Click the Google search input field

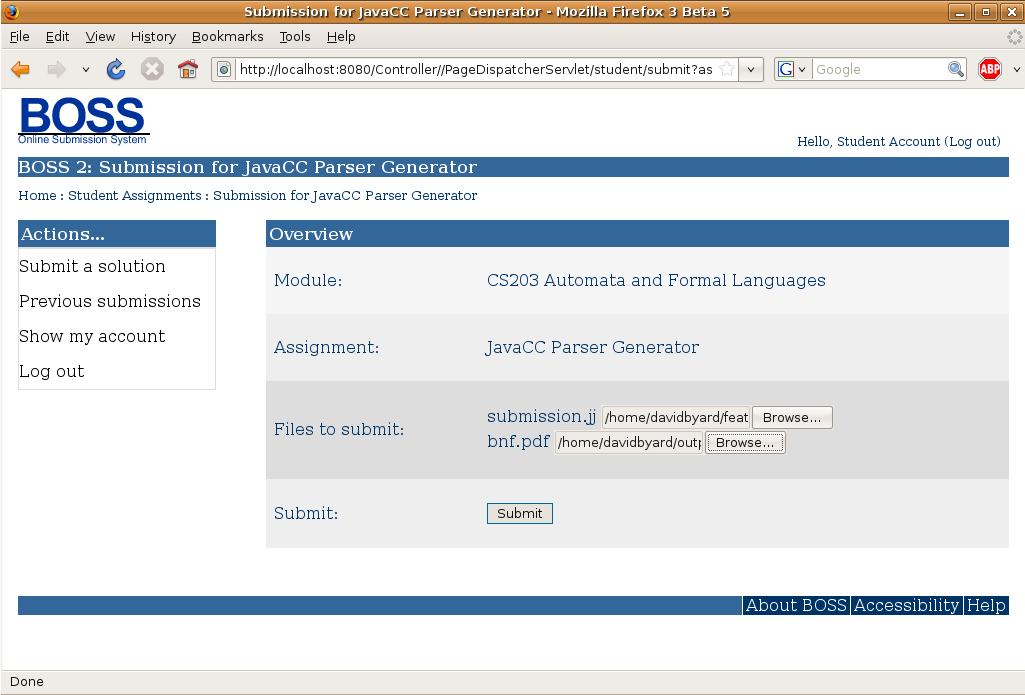878,69
